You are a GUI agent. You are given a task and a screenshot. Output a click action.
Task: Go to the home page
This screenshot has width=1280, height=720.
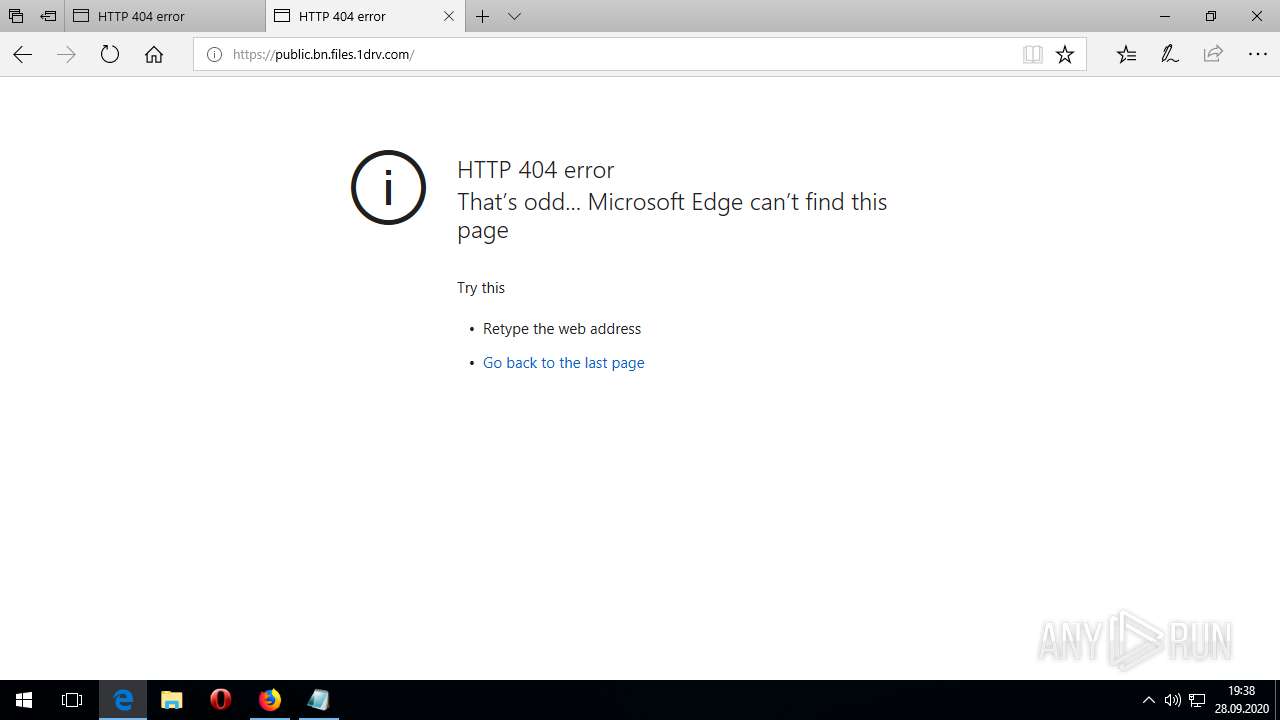tap(154, 55)
